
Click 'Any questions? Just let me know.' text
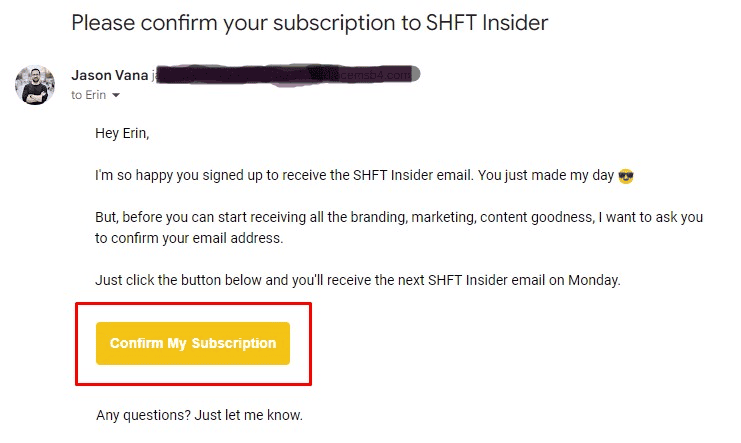pos(199,414)
